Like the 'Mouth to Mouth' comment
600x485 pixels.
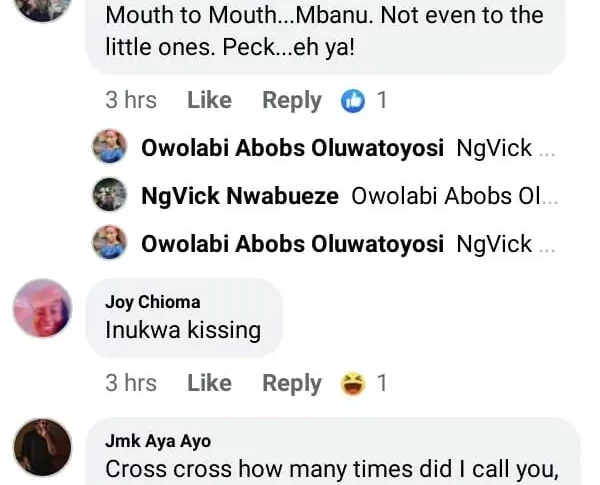(x=209, y=100)
